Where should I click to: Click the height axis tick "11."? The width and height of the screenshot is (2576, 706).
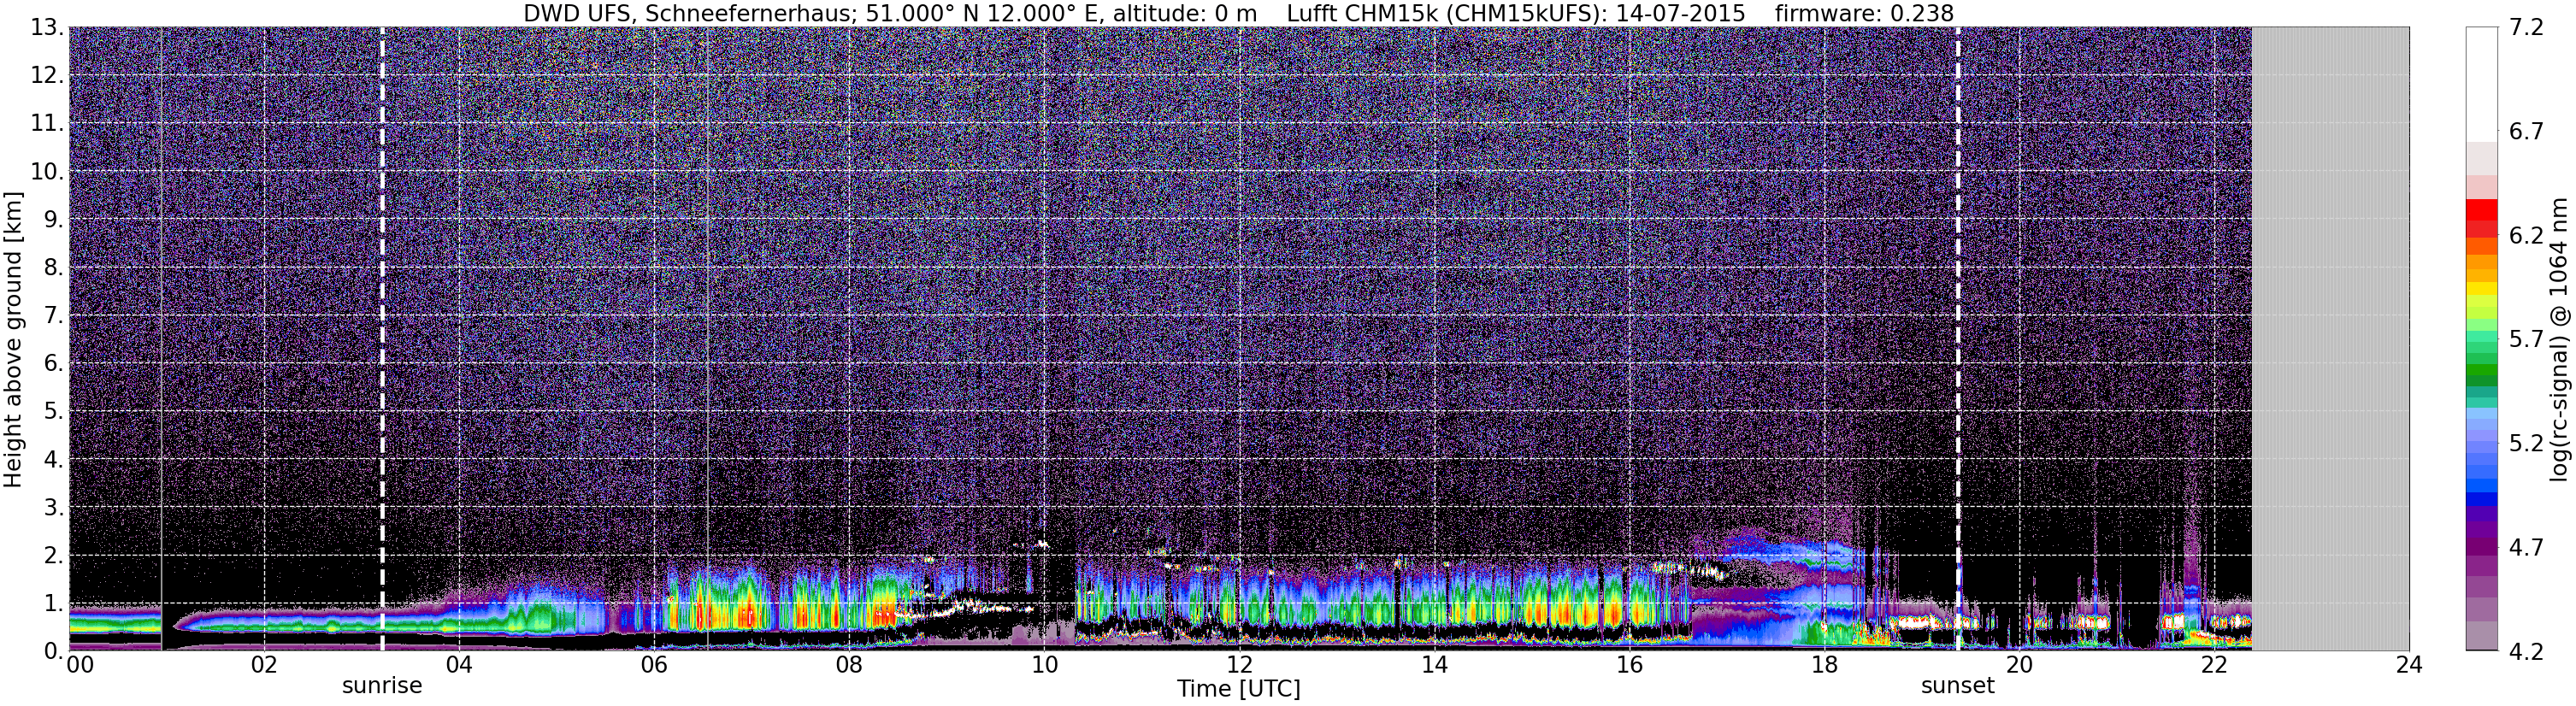[x=47, y=124]
